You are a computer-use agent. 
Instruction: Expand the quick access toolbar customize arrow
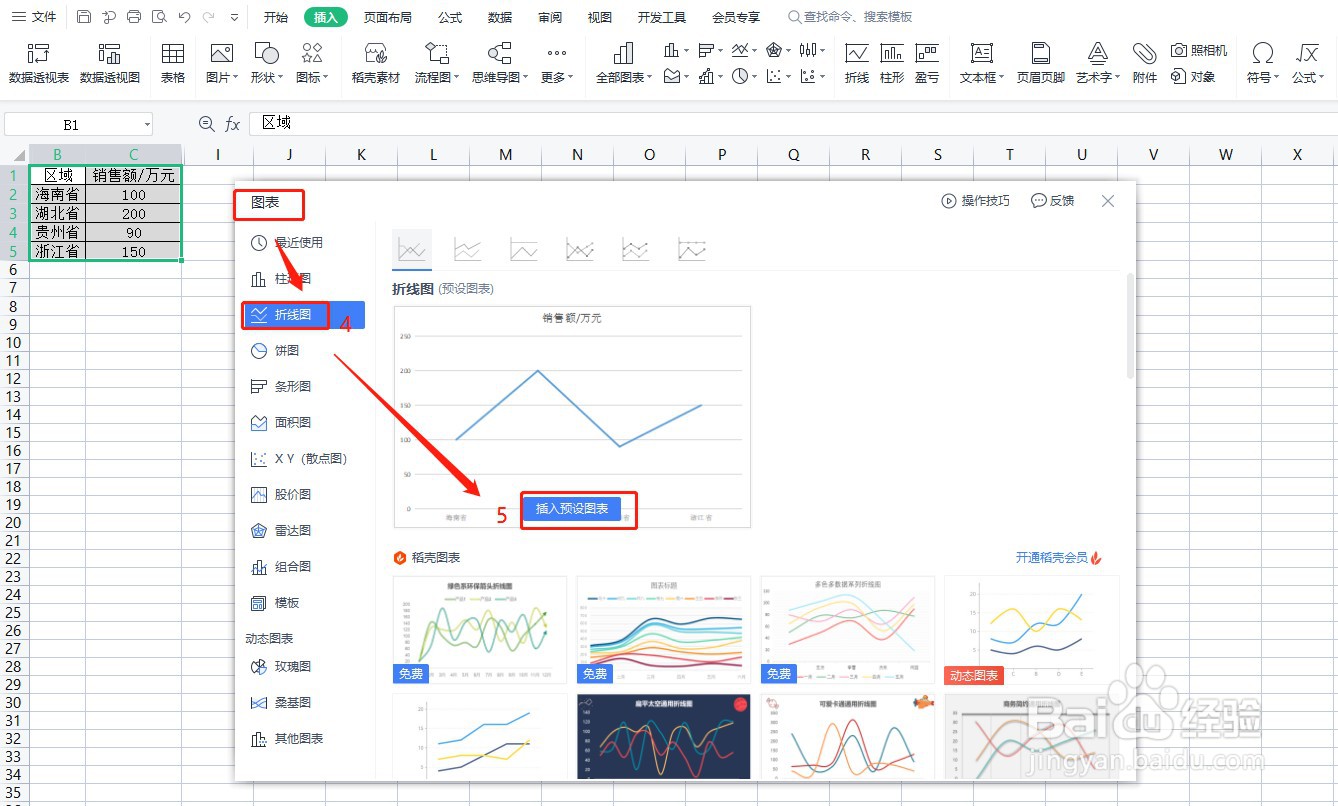click(234, 17)
